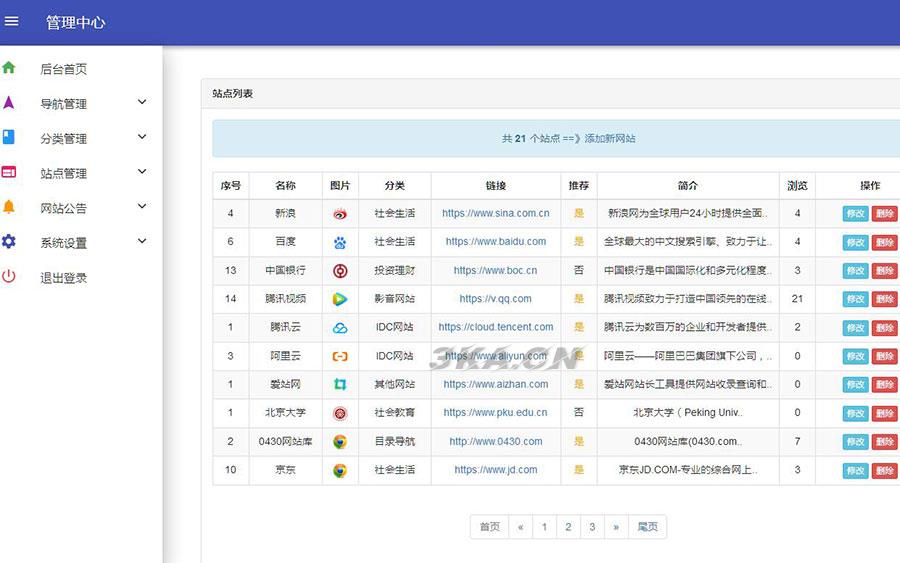Click the pink site management icon
This screenshot has width=900, height=563.
point(9,173)
